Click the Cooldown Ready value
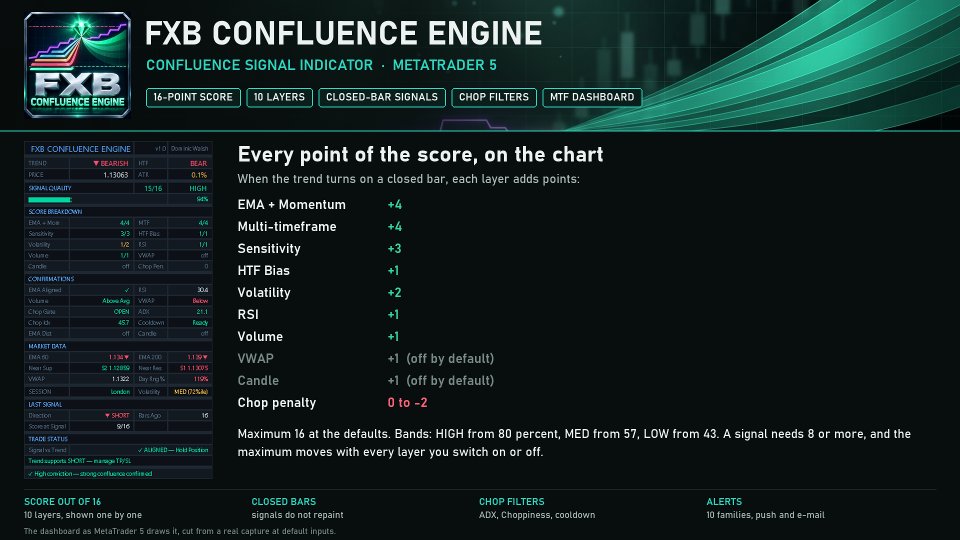 pos(200,323)
